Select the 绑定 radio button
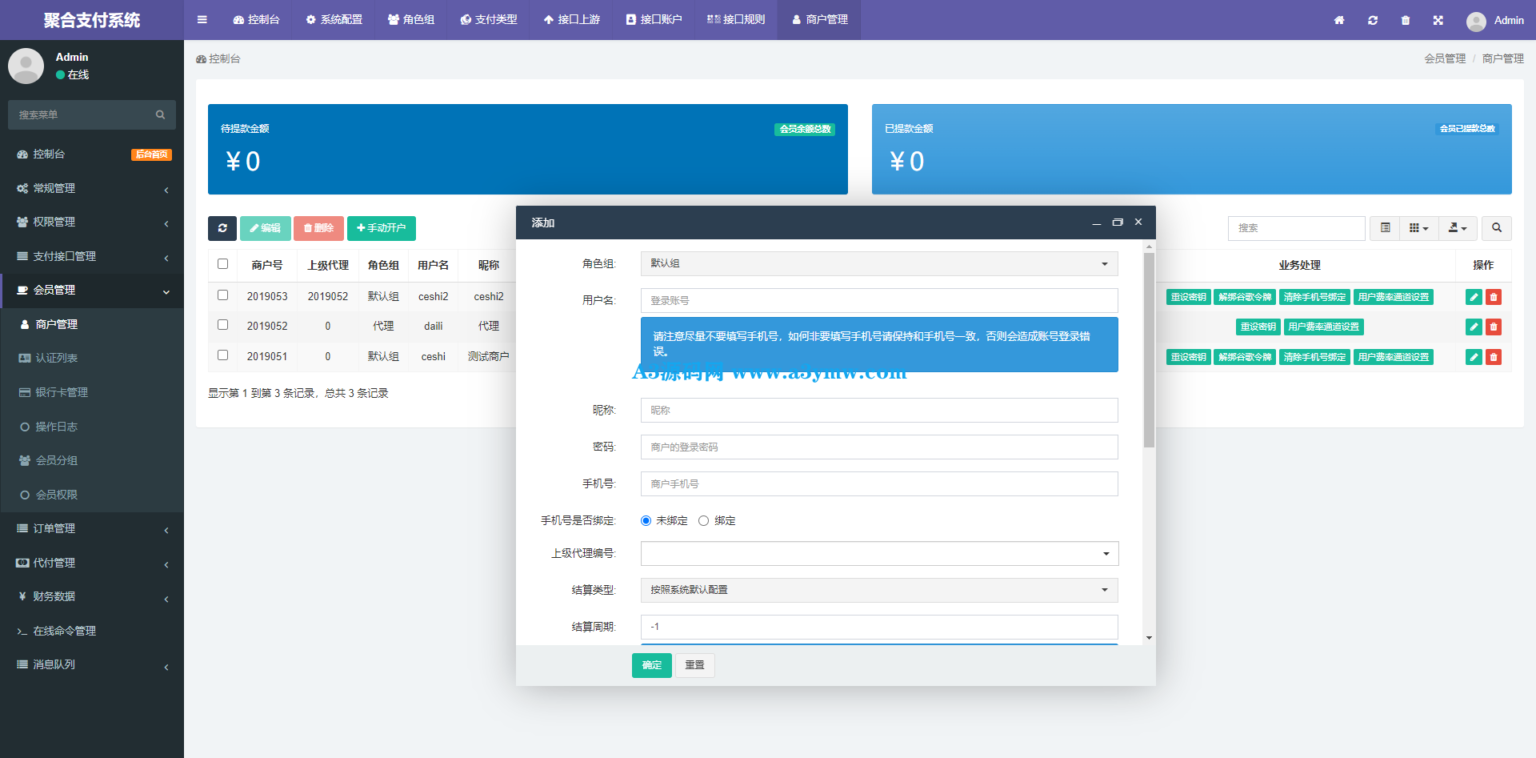This screenshot has width=1536, height=758. [x=704, y=521]
